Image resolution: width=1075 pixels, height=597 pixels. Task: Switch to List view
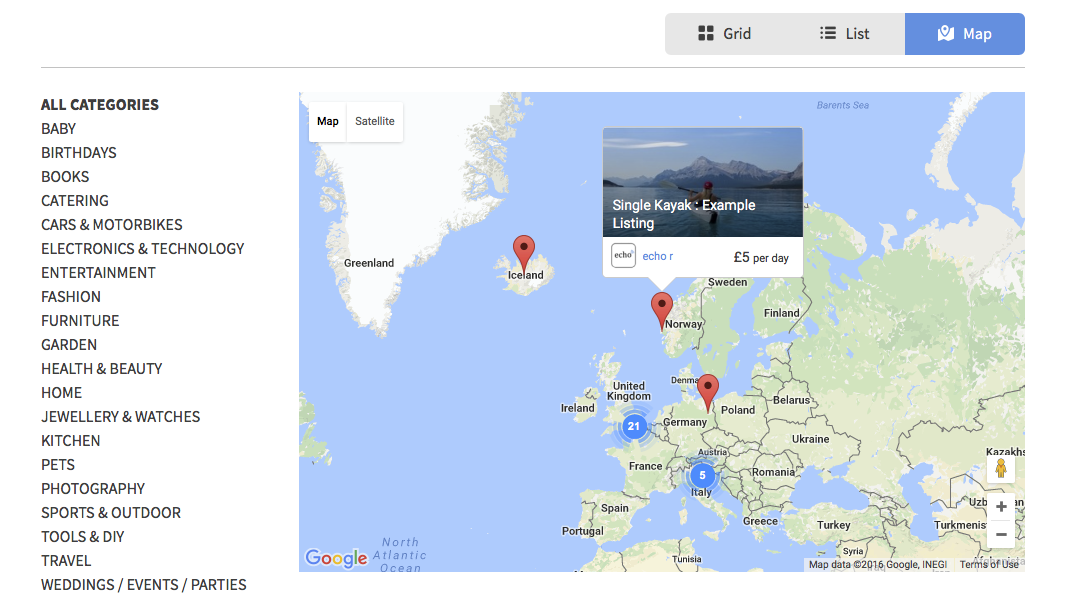click(845, 34)
